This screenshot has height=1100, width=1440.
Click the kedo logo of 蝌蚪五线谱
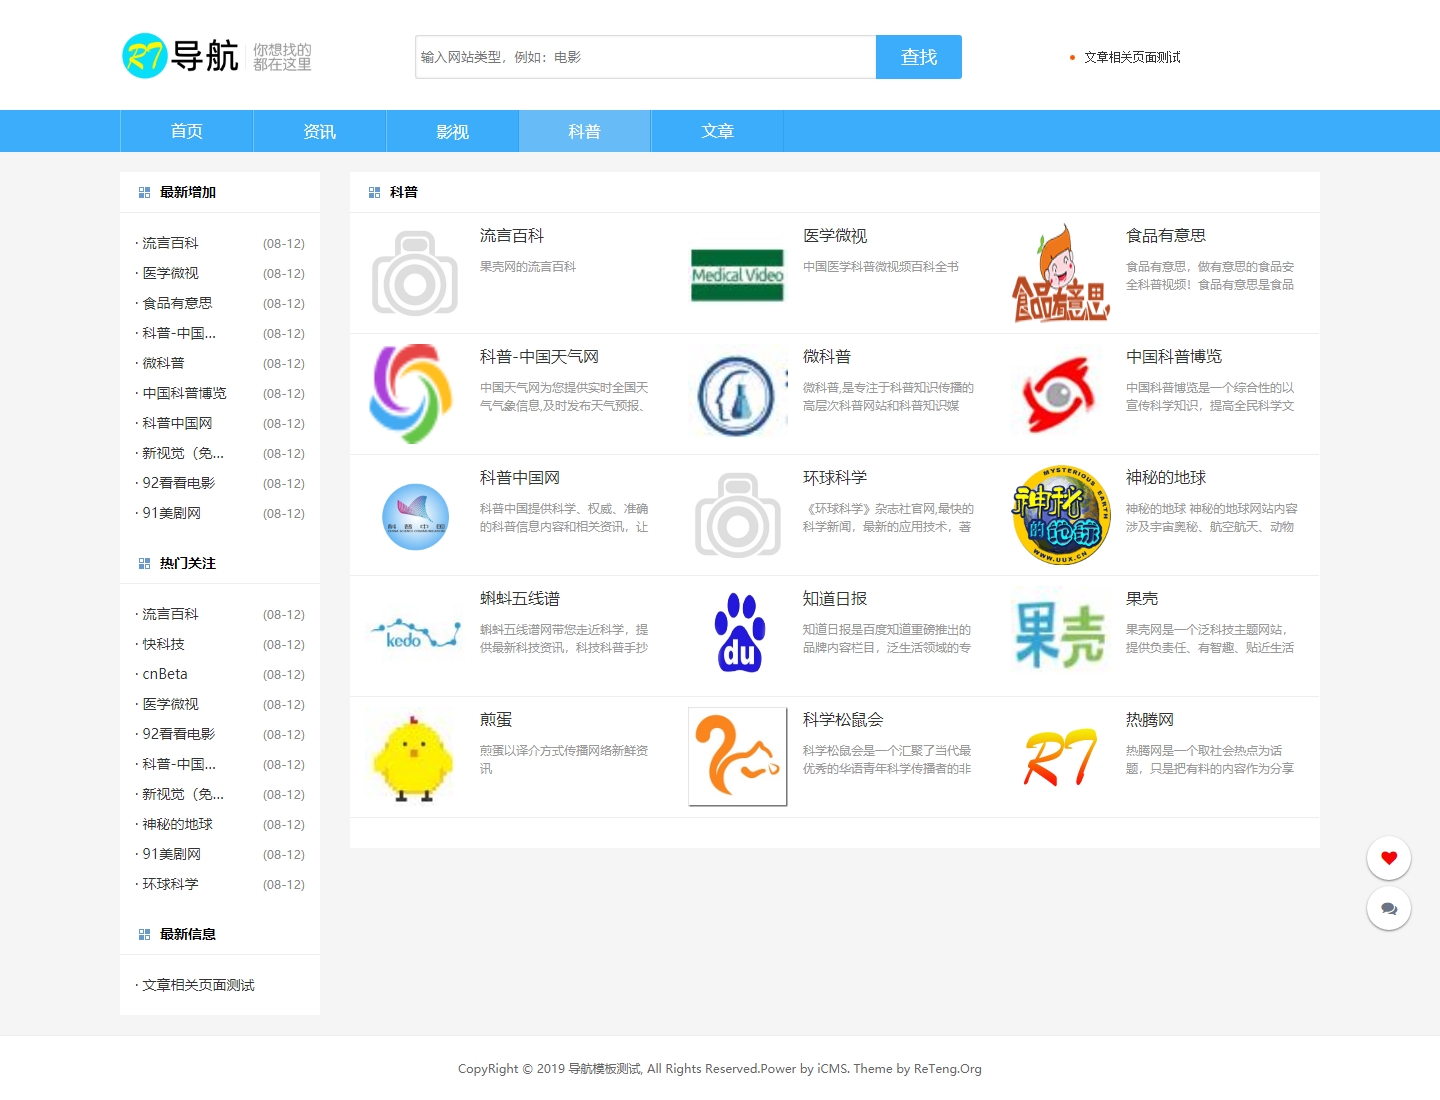[414, 634]
